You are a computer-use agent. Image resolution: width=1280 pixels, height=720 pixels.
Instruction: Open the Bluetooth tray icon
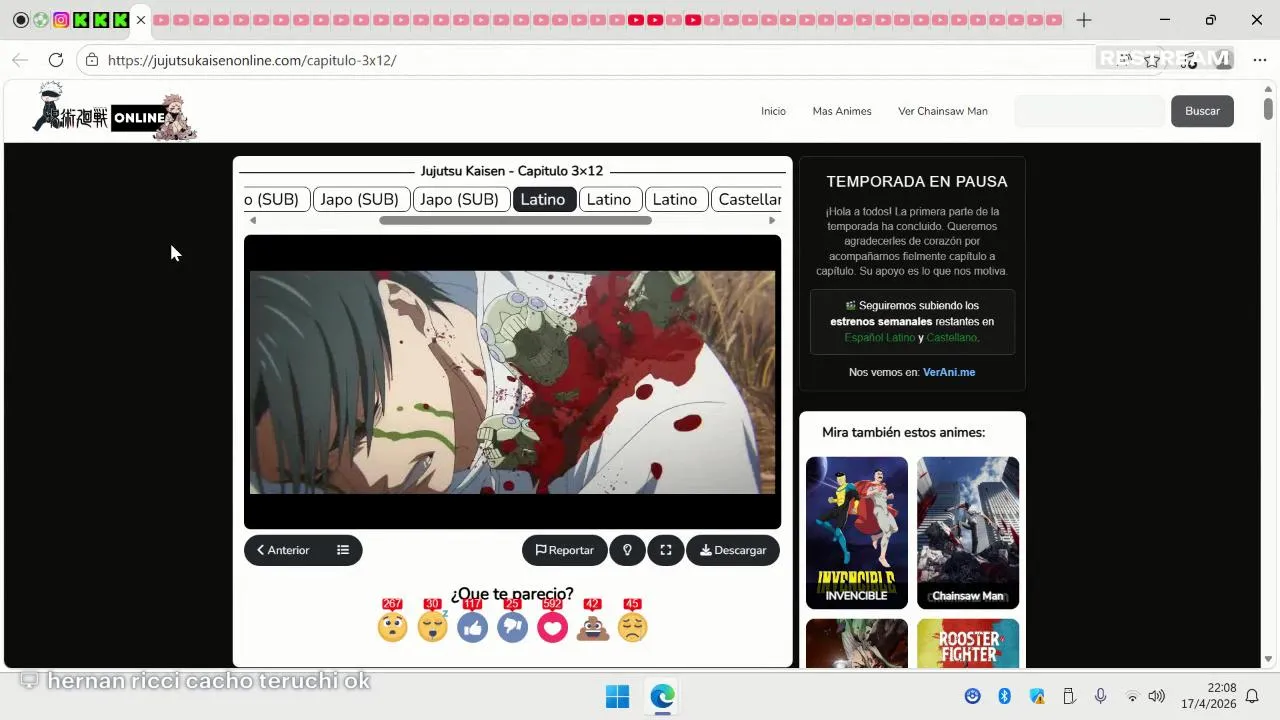1005,696
